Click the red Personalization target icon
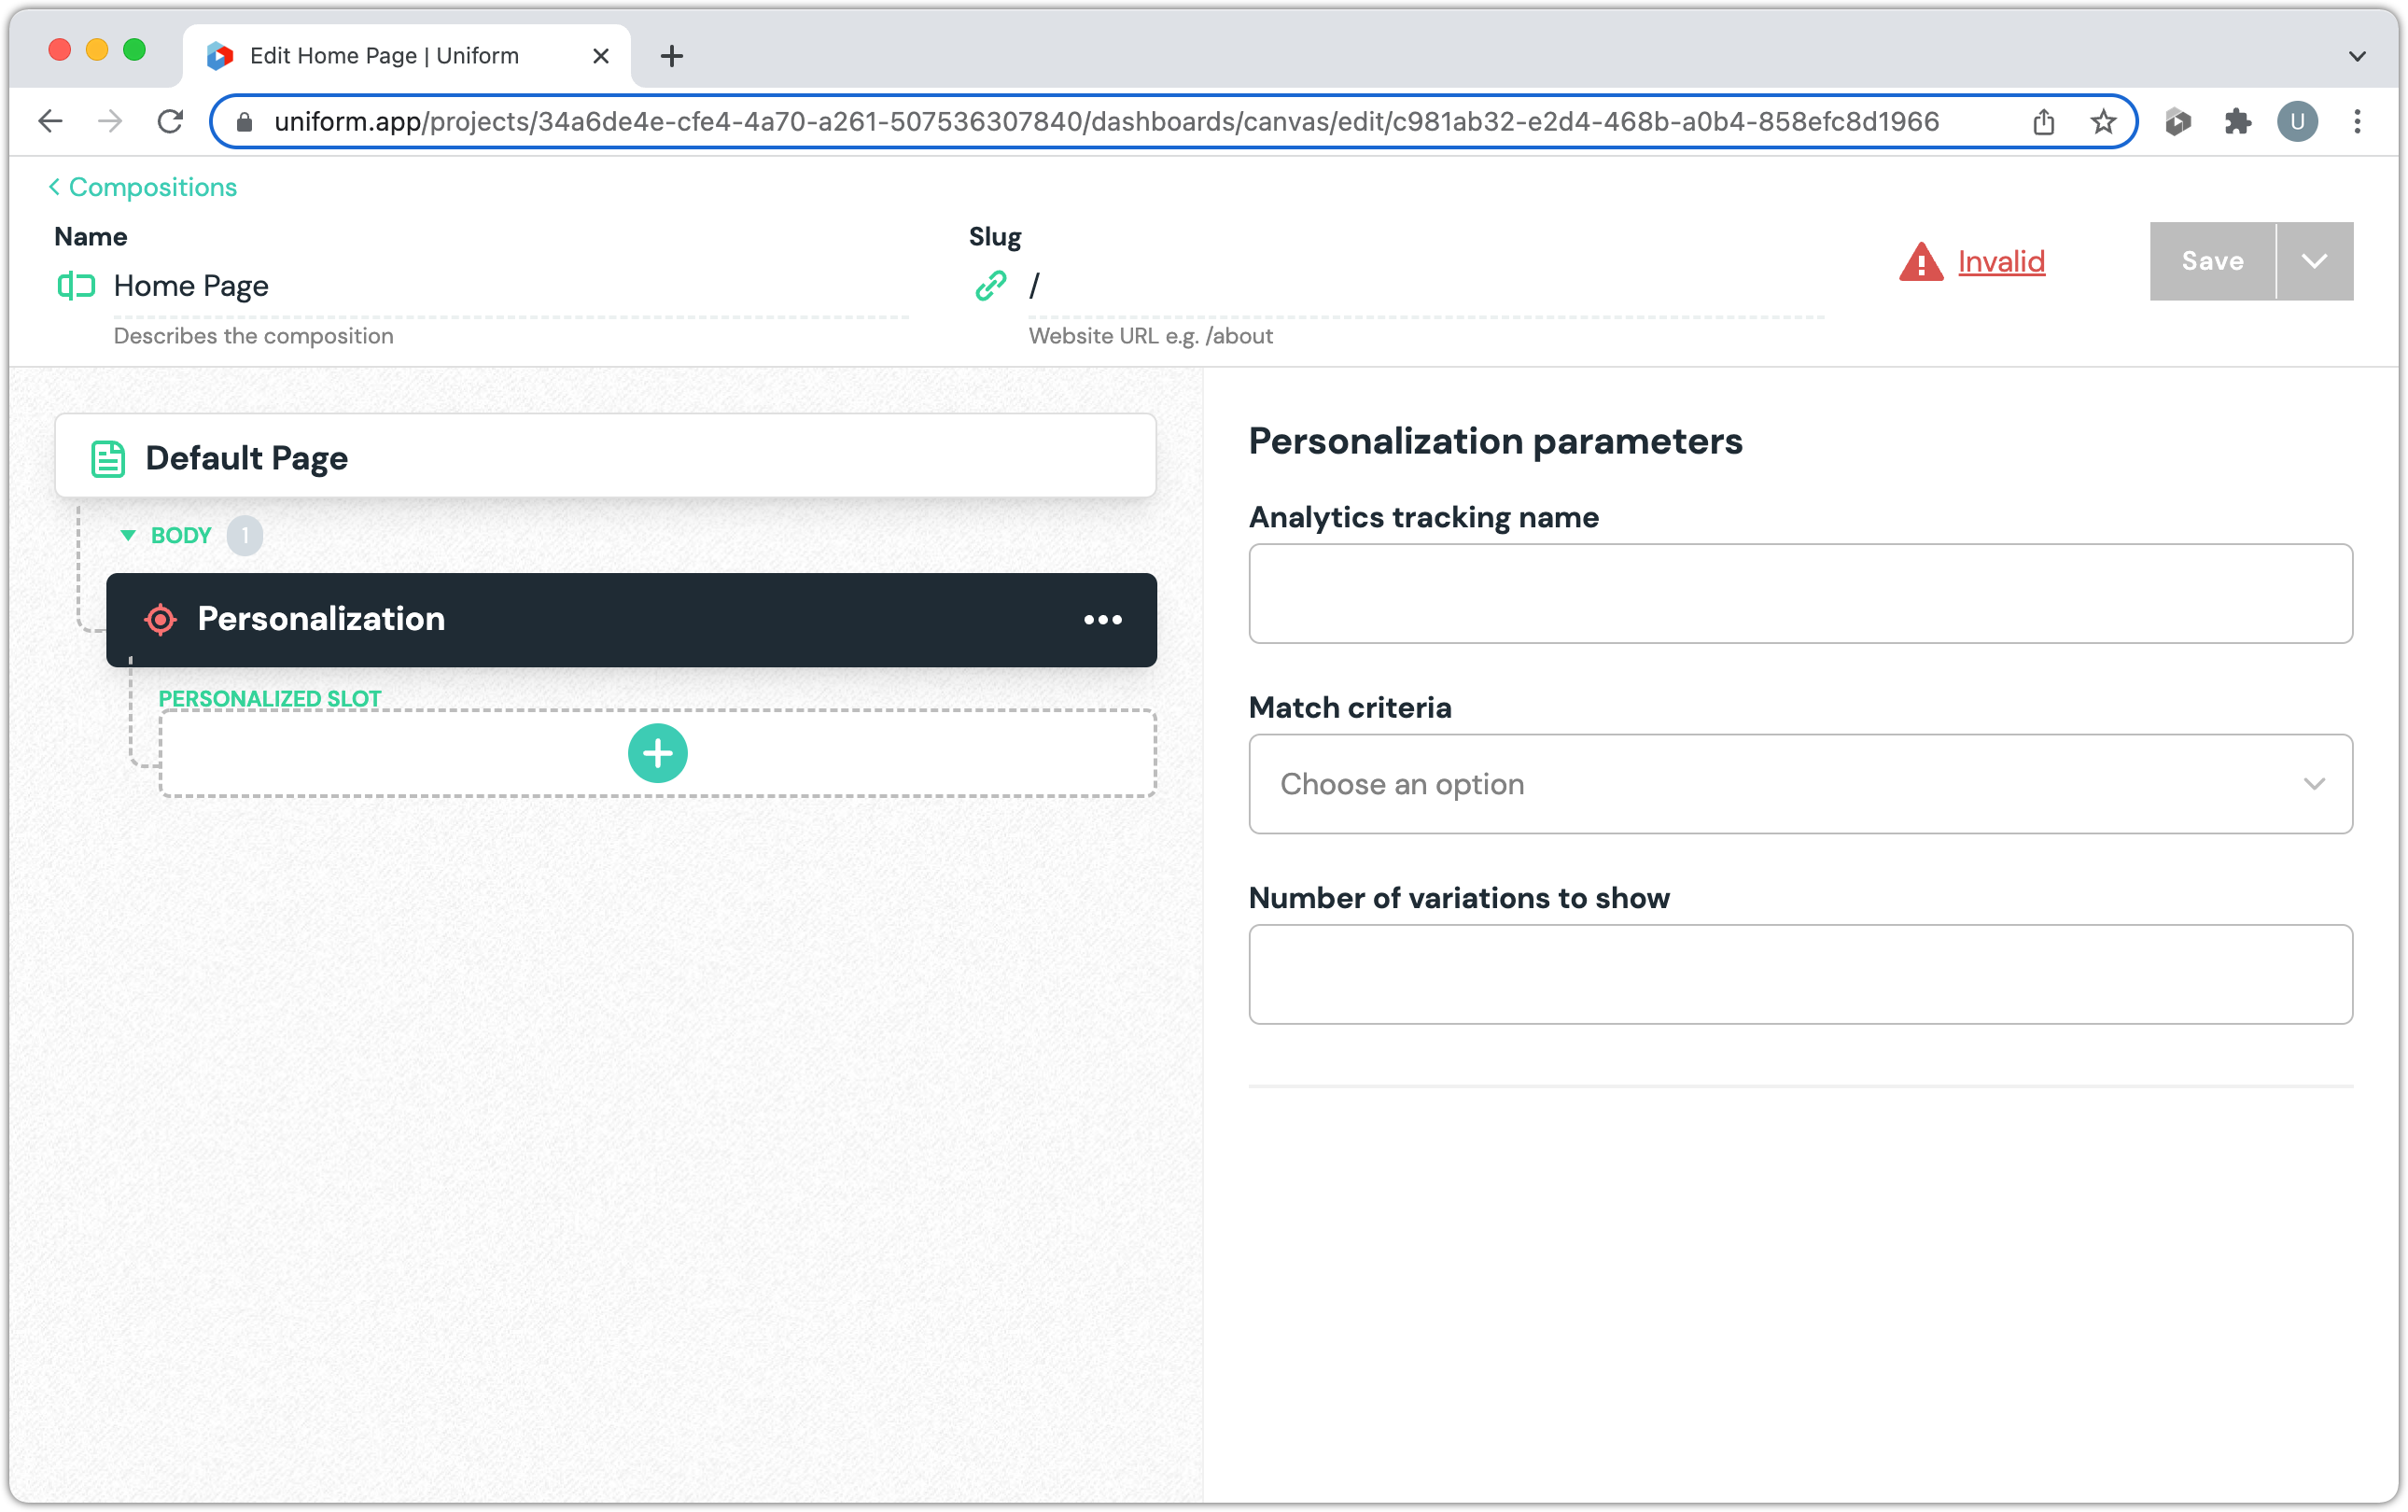The width and height of the screenshot is (2408, 1512). pyautogui.click(x=160, y=620)
